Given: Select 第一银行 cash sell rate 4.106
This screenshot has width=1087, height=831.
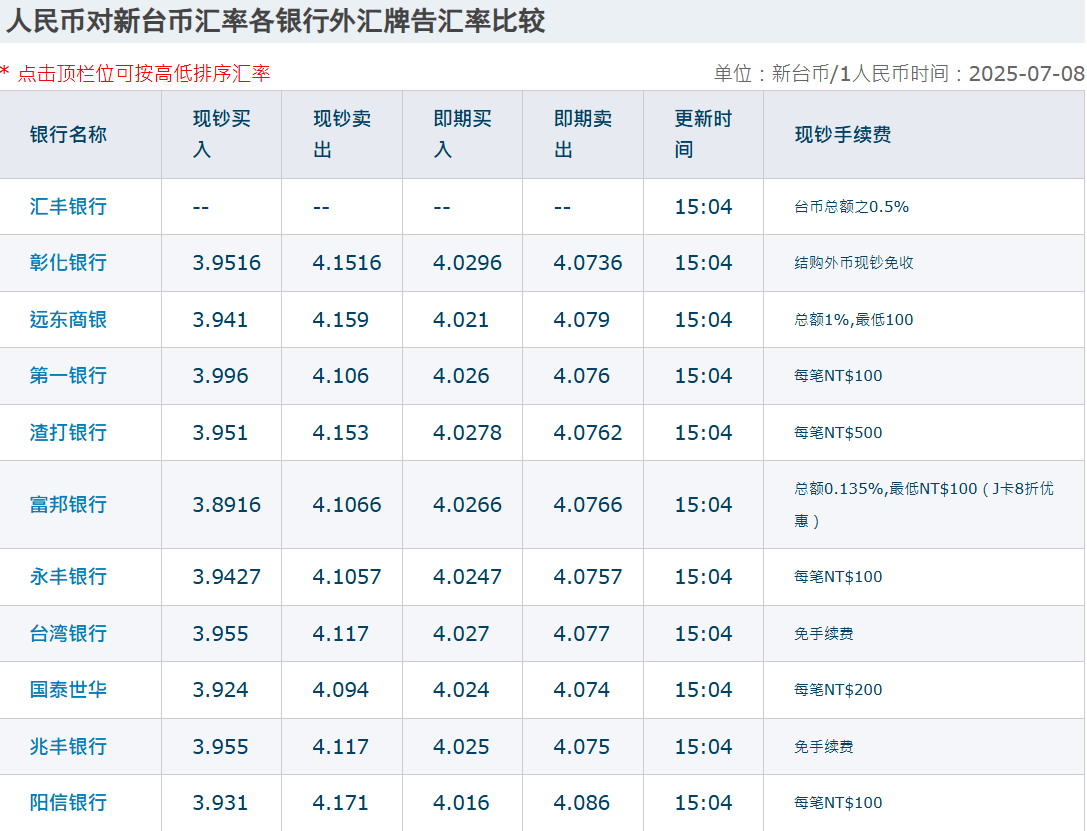Looking at the screenshot, I should 340,376.
